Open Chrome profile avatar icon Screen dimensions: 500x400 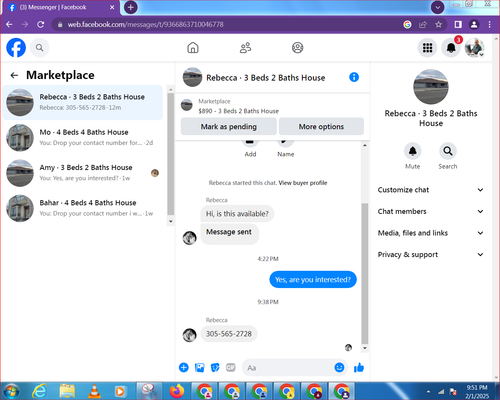474,24
